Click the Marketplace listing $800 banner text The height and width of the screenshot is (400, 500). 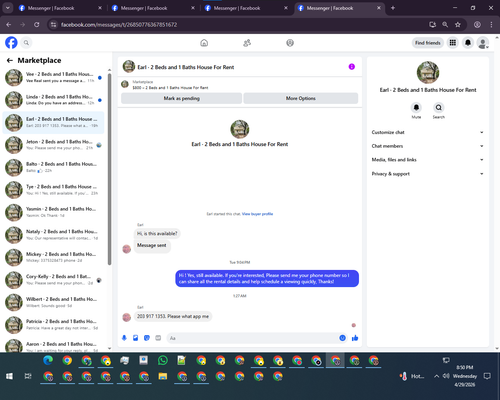[170, 88]
